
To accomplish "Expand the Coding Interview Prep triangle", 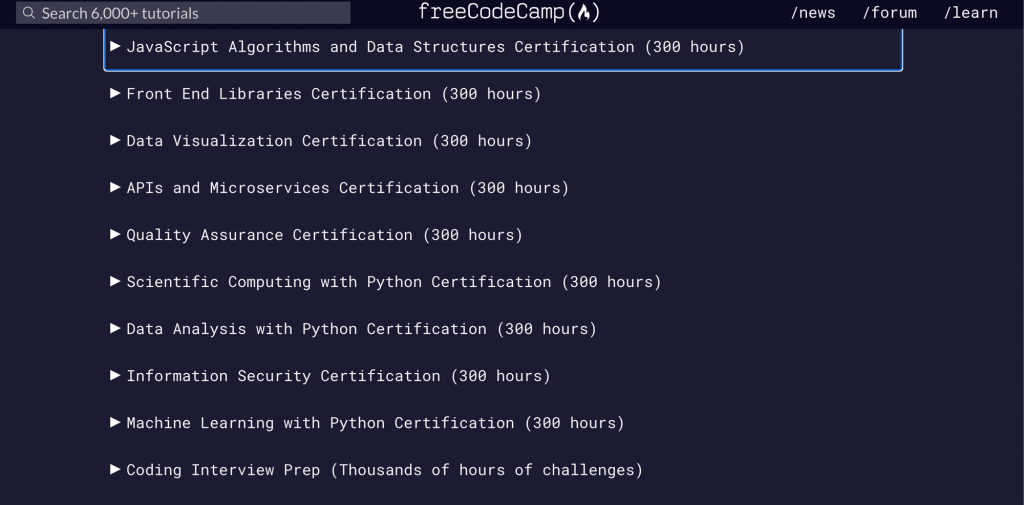I will tap(116, 469).
